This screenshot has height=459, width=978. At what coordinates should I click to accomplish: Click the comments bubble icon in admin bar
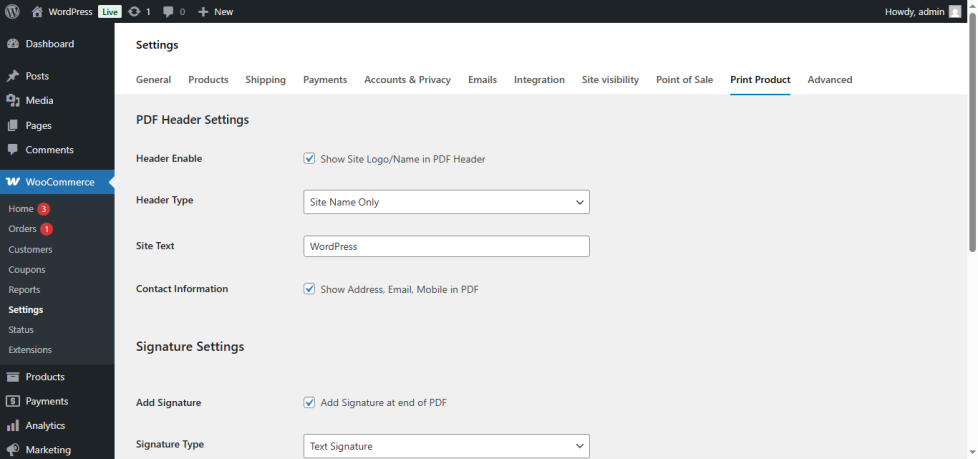pyautogui.click(x=168, y=11)
